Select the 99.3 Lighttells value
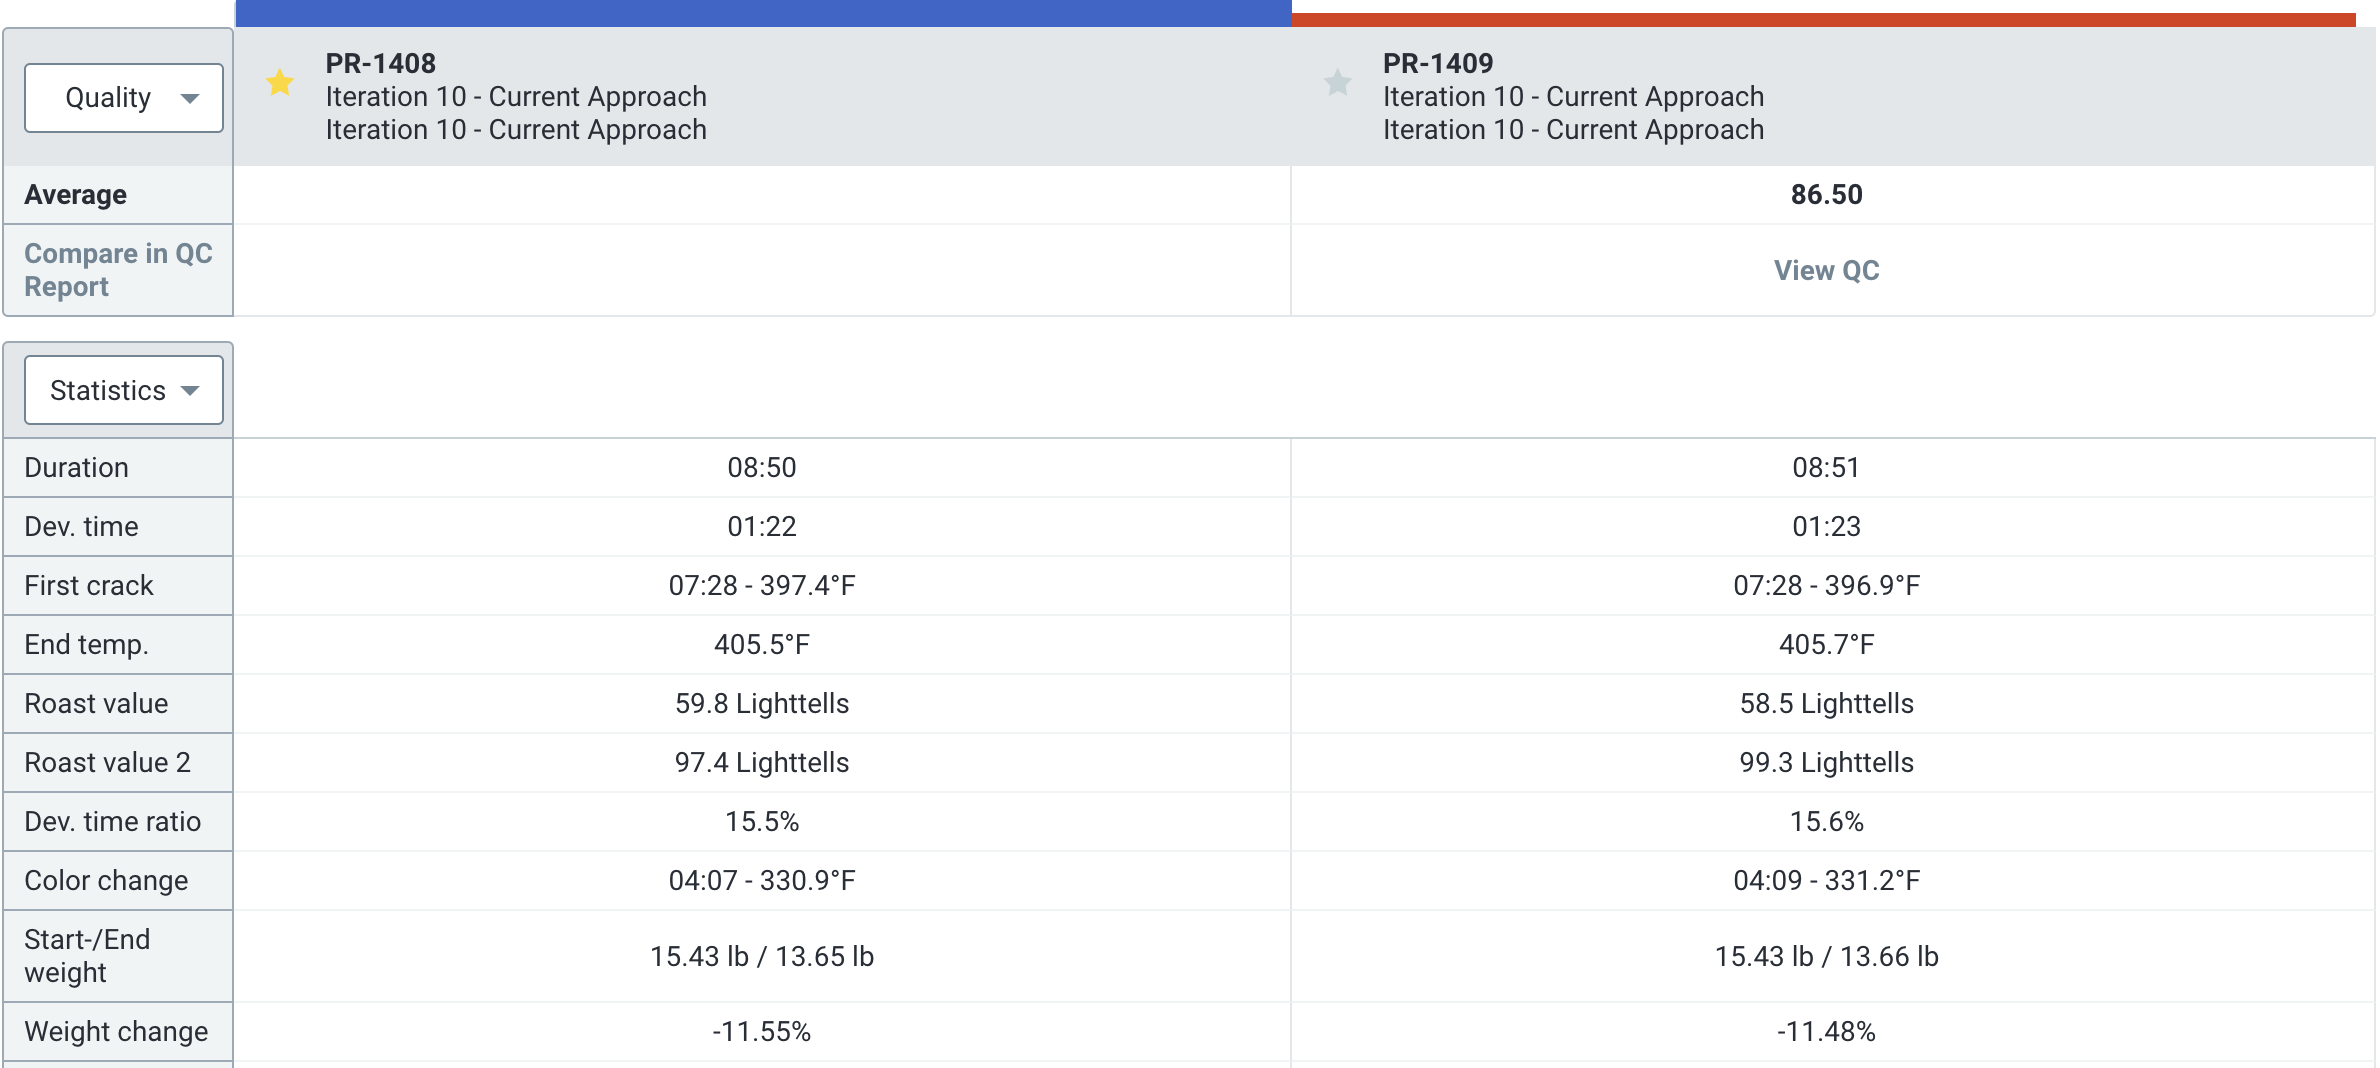Viewport: 2380px width, 1068px height. click(1826, 763)
